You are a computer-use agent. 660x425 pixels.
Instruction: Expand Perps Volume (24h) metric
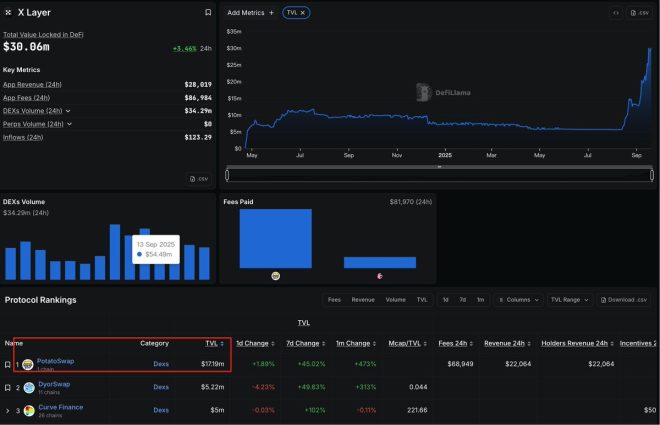pos(69,124)
